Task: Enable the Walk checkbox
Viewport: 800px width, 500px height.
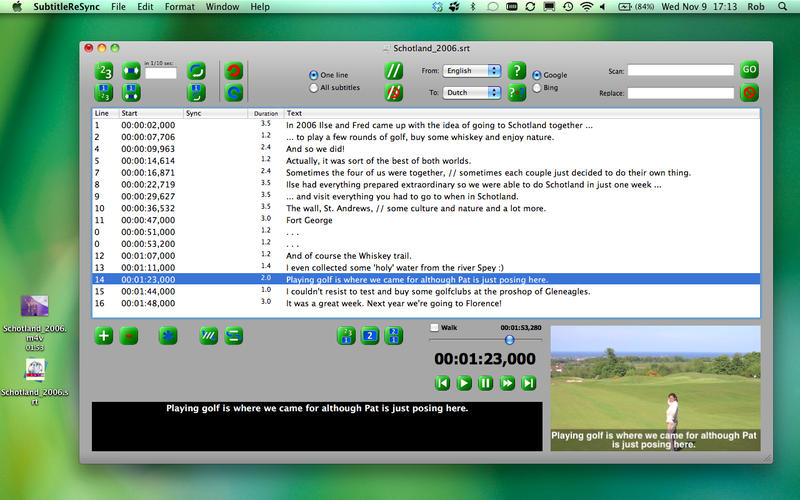Action: pos(434,327)
